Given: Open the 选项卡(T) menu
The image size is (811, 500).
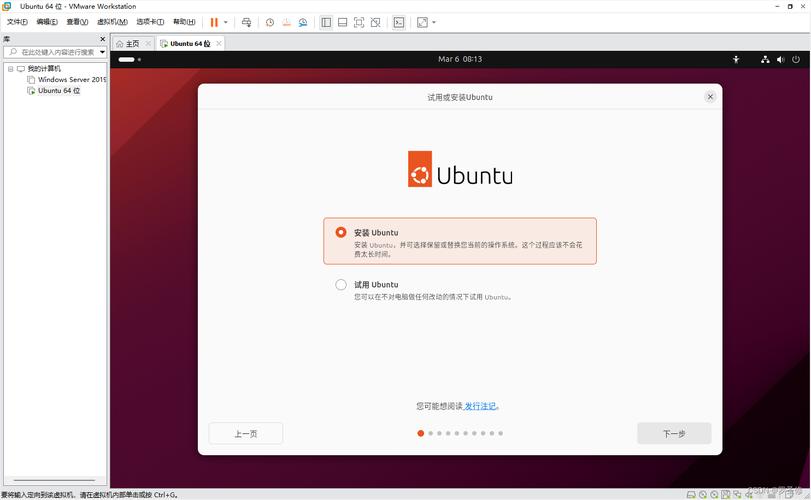Looking at the screenshot, I should pyautogui.click(x=150, y=22).
